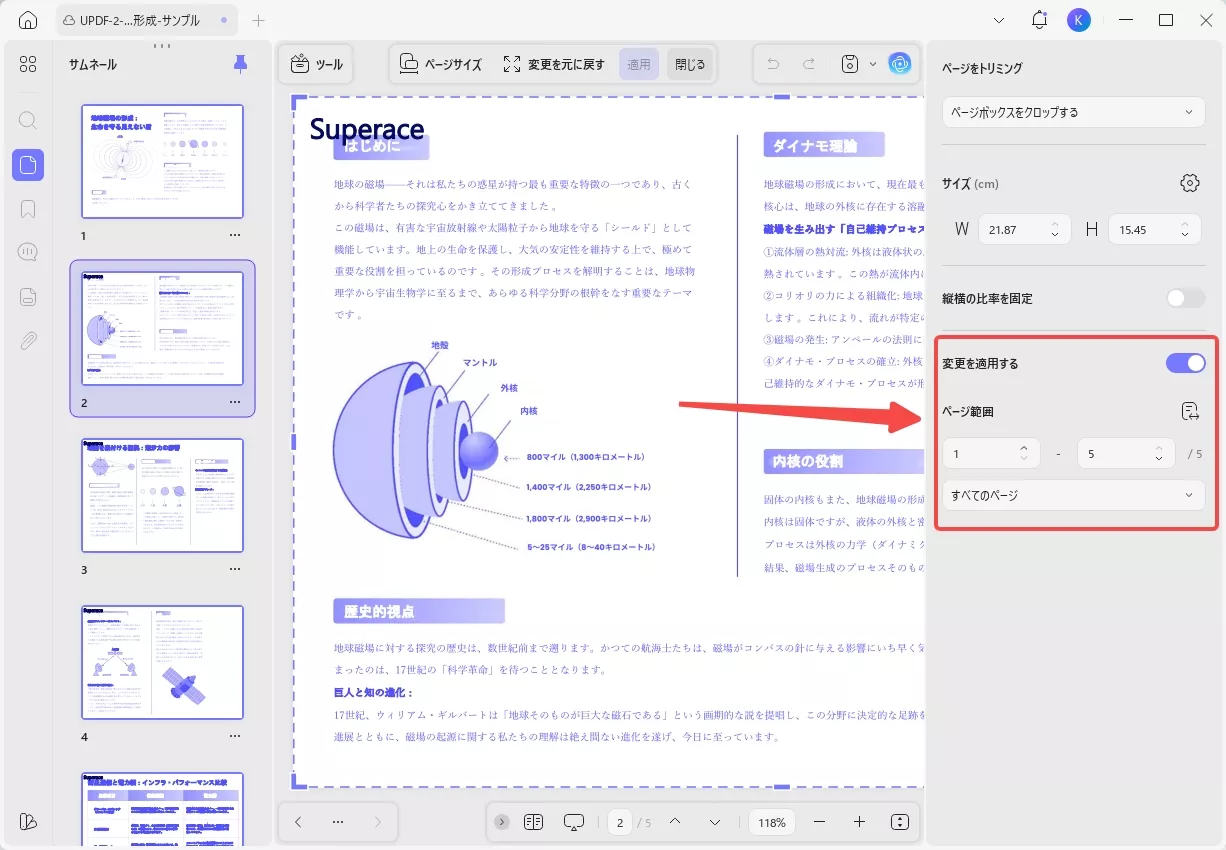The height and width of the screenshot is (850, 1226).
Task: Open search in the left sidebar
Action: pos(27,118)
